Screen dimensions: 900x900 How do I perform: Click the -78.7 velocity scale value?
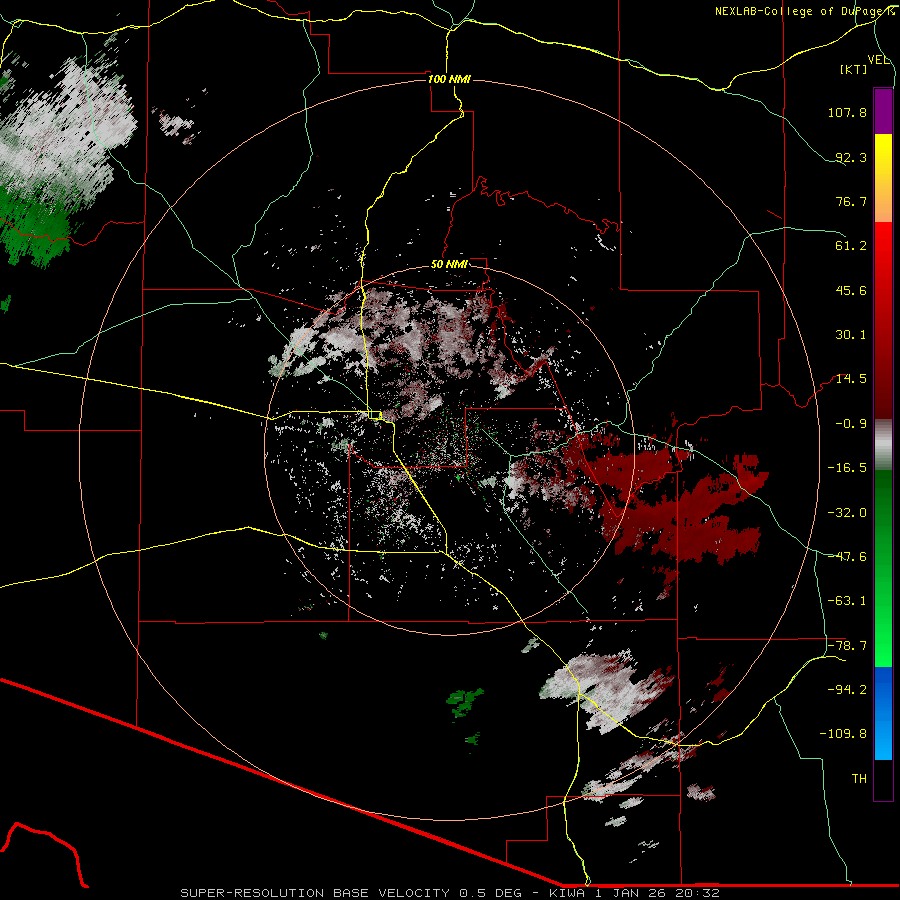point(847,646)
